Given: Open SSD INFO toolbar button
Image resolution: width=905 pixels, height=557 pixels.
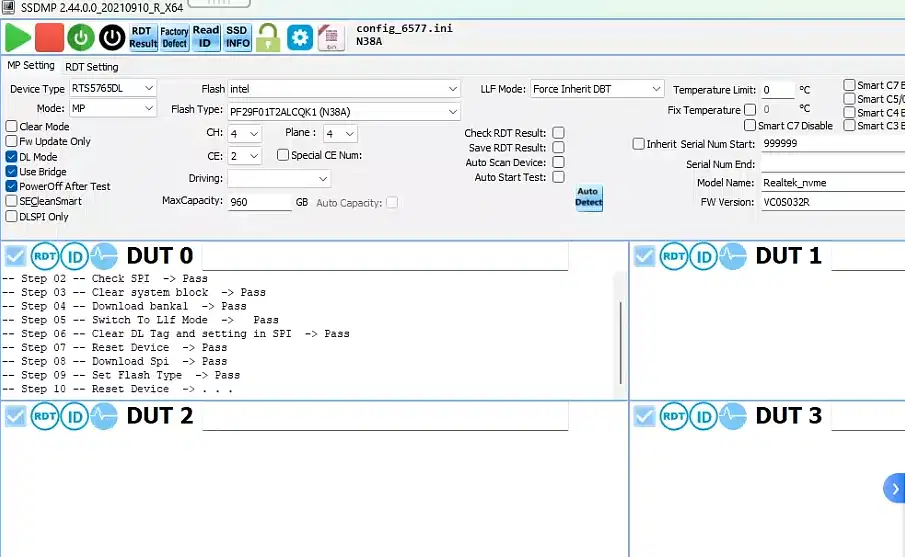Looking at the screenshot, I should tap(237, 38).
